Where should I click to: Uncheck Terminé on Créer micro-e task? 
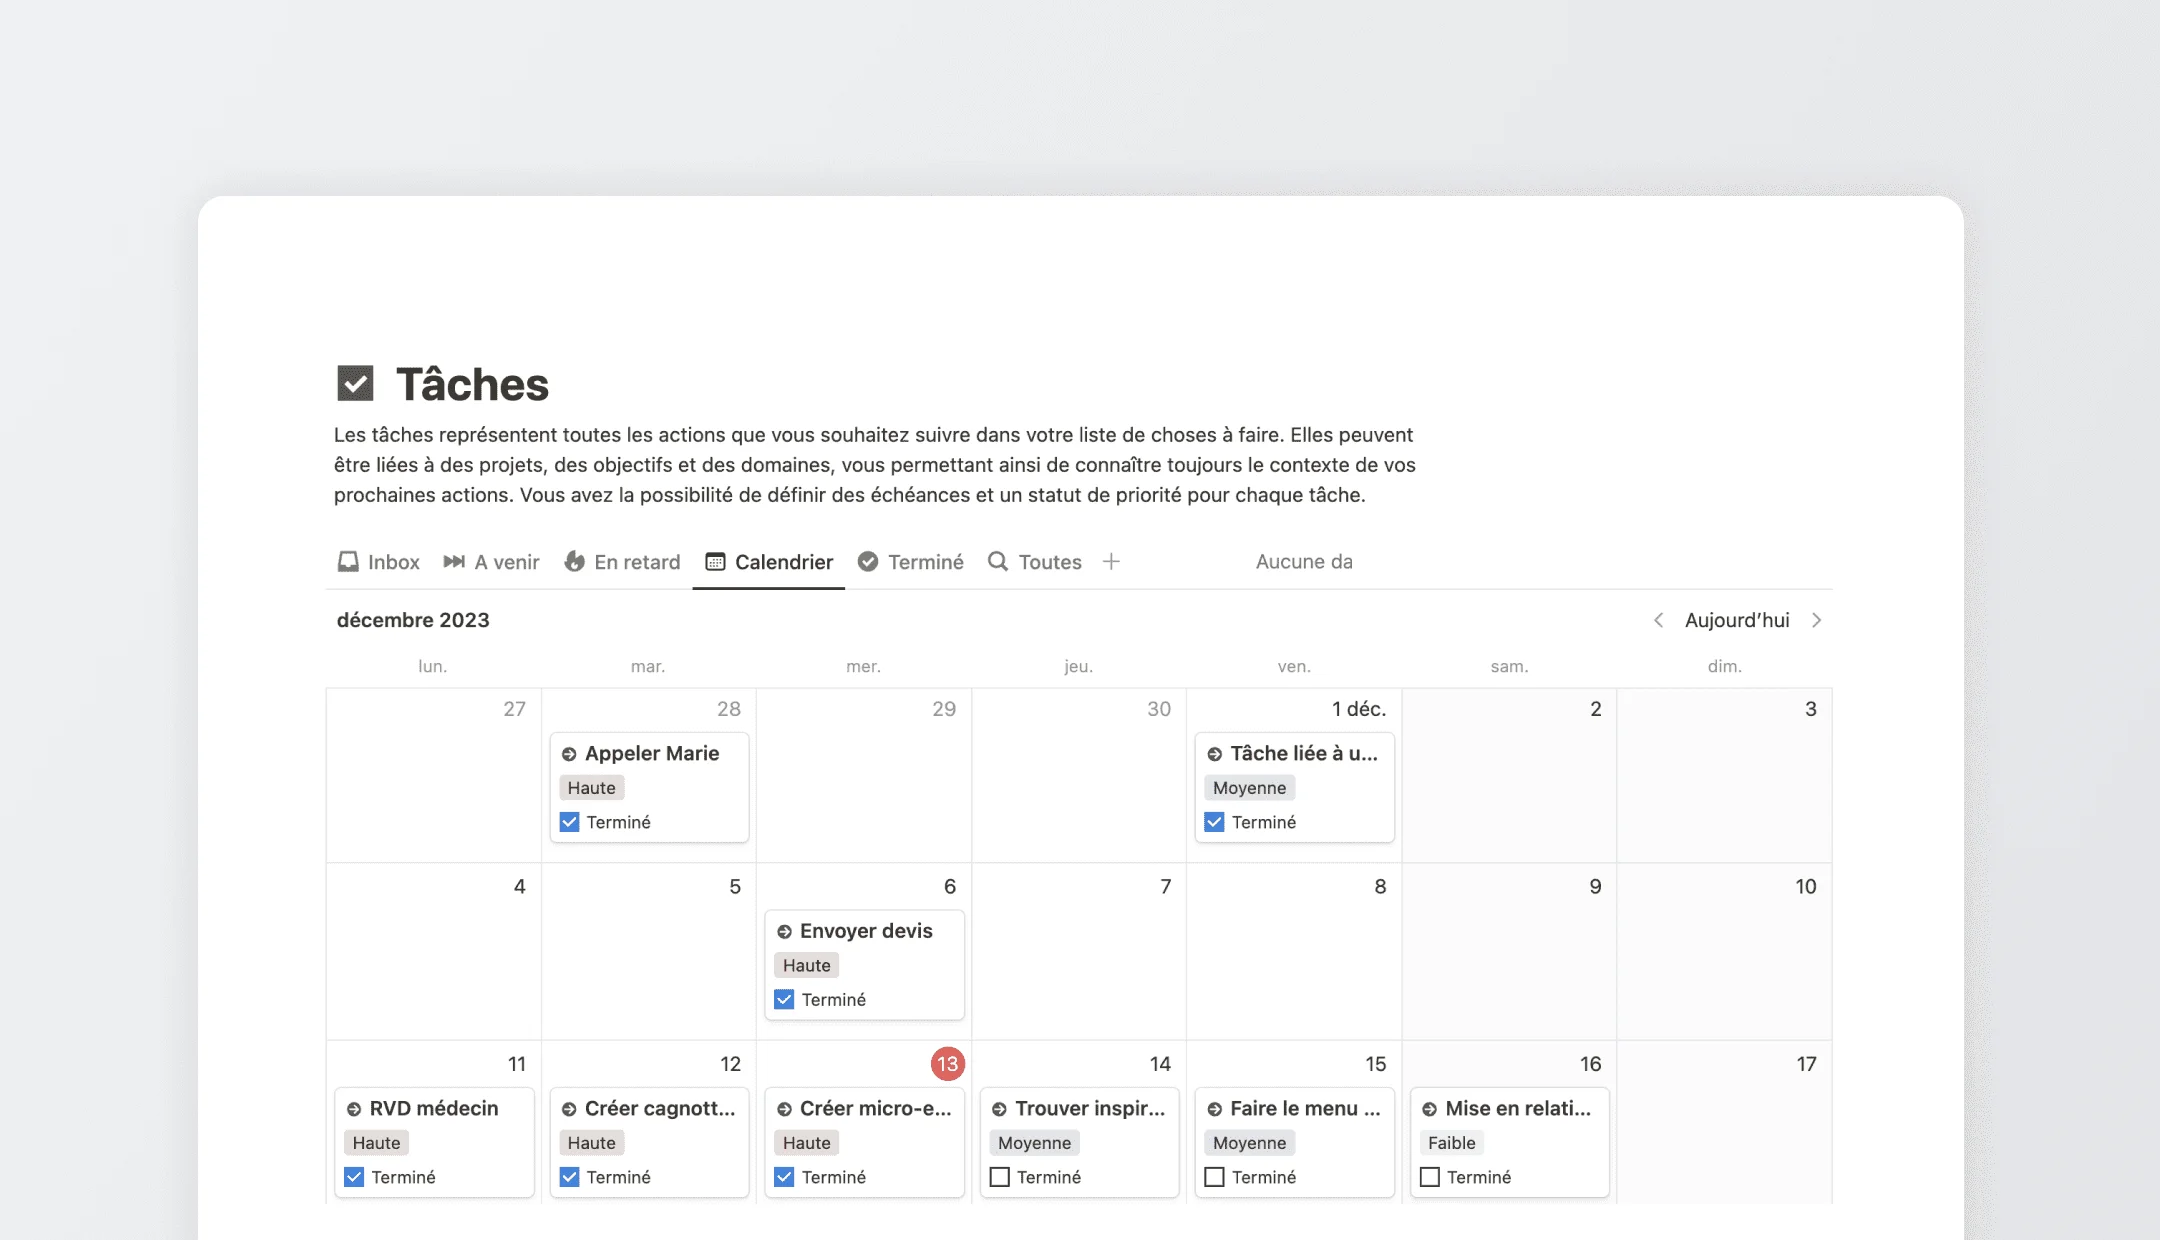[784, 1177]
